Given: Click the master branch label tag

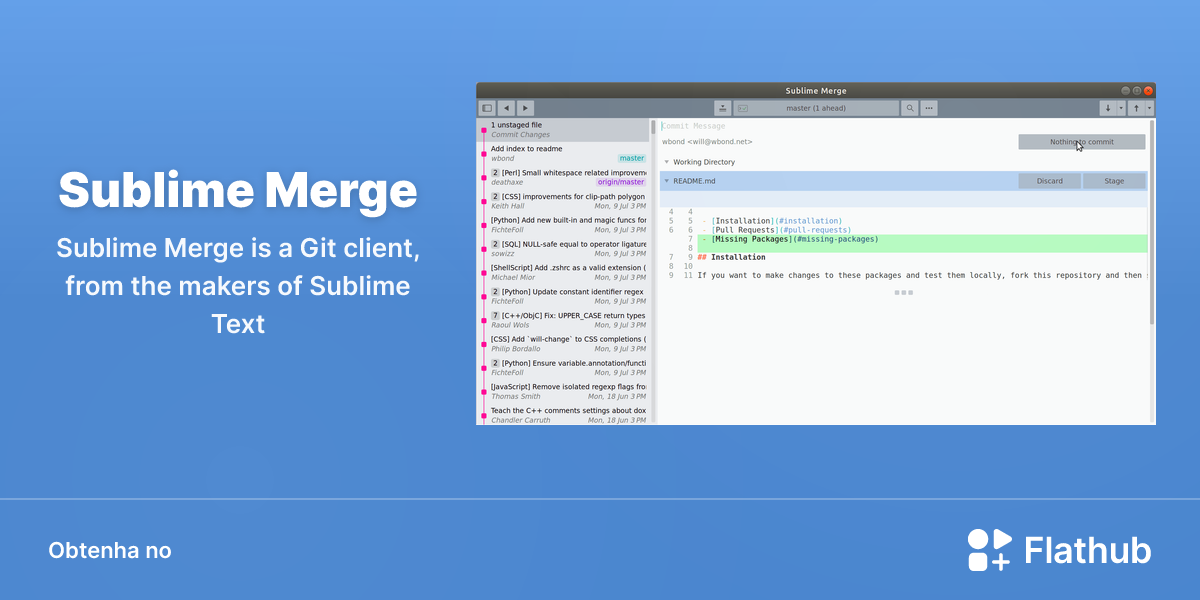Looking at the screenshot, I should pyautogui.click(x=632, y=158).
